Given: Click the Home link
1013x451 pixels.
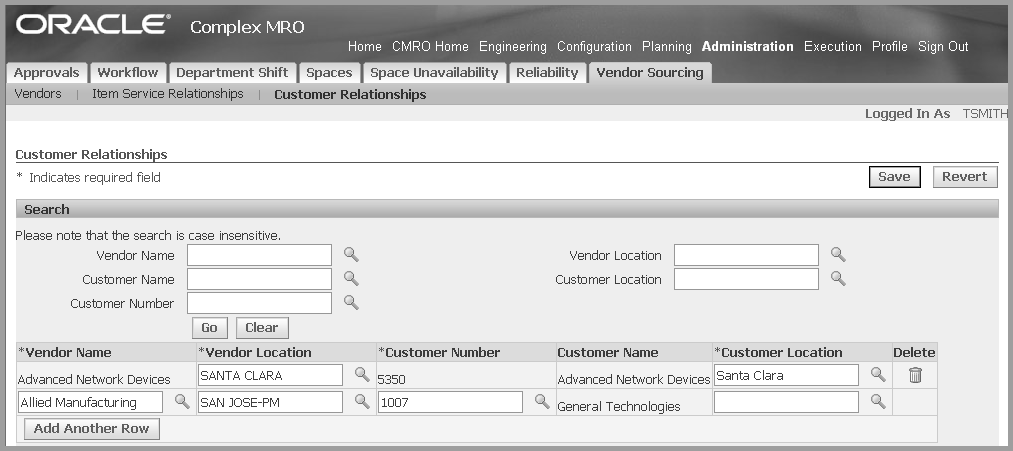Looking at the screenshot, I should click(x=364, y=47).
